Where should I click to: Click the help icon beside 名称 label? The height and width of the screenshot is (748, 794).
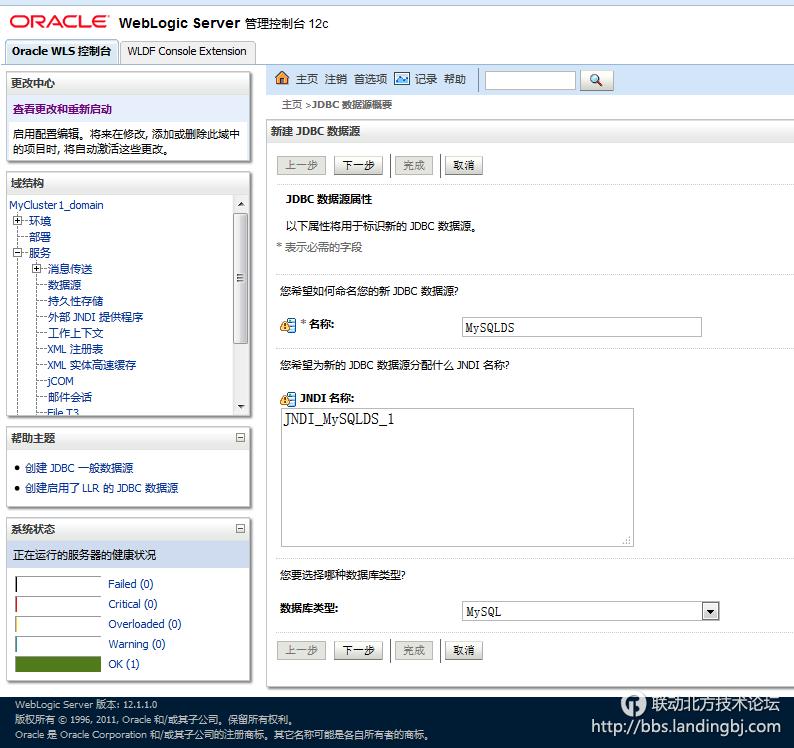coord(288,325)
